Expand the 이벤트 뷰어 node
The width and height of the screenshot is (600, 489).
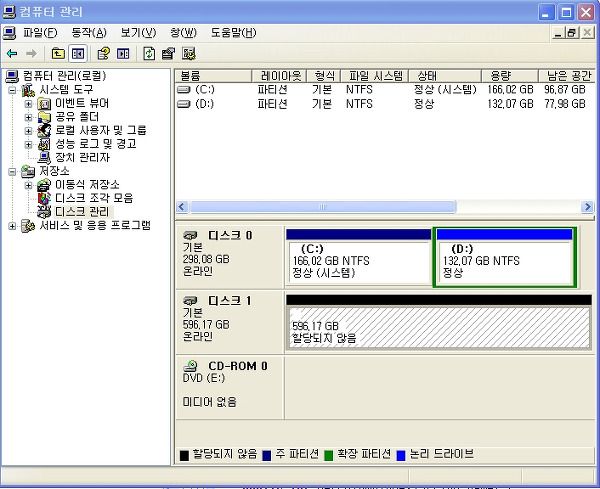coord(28,104)
